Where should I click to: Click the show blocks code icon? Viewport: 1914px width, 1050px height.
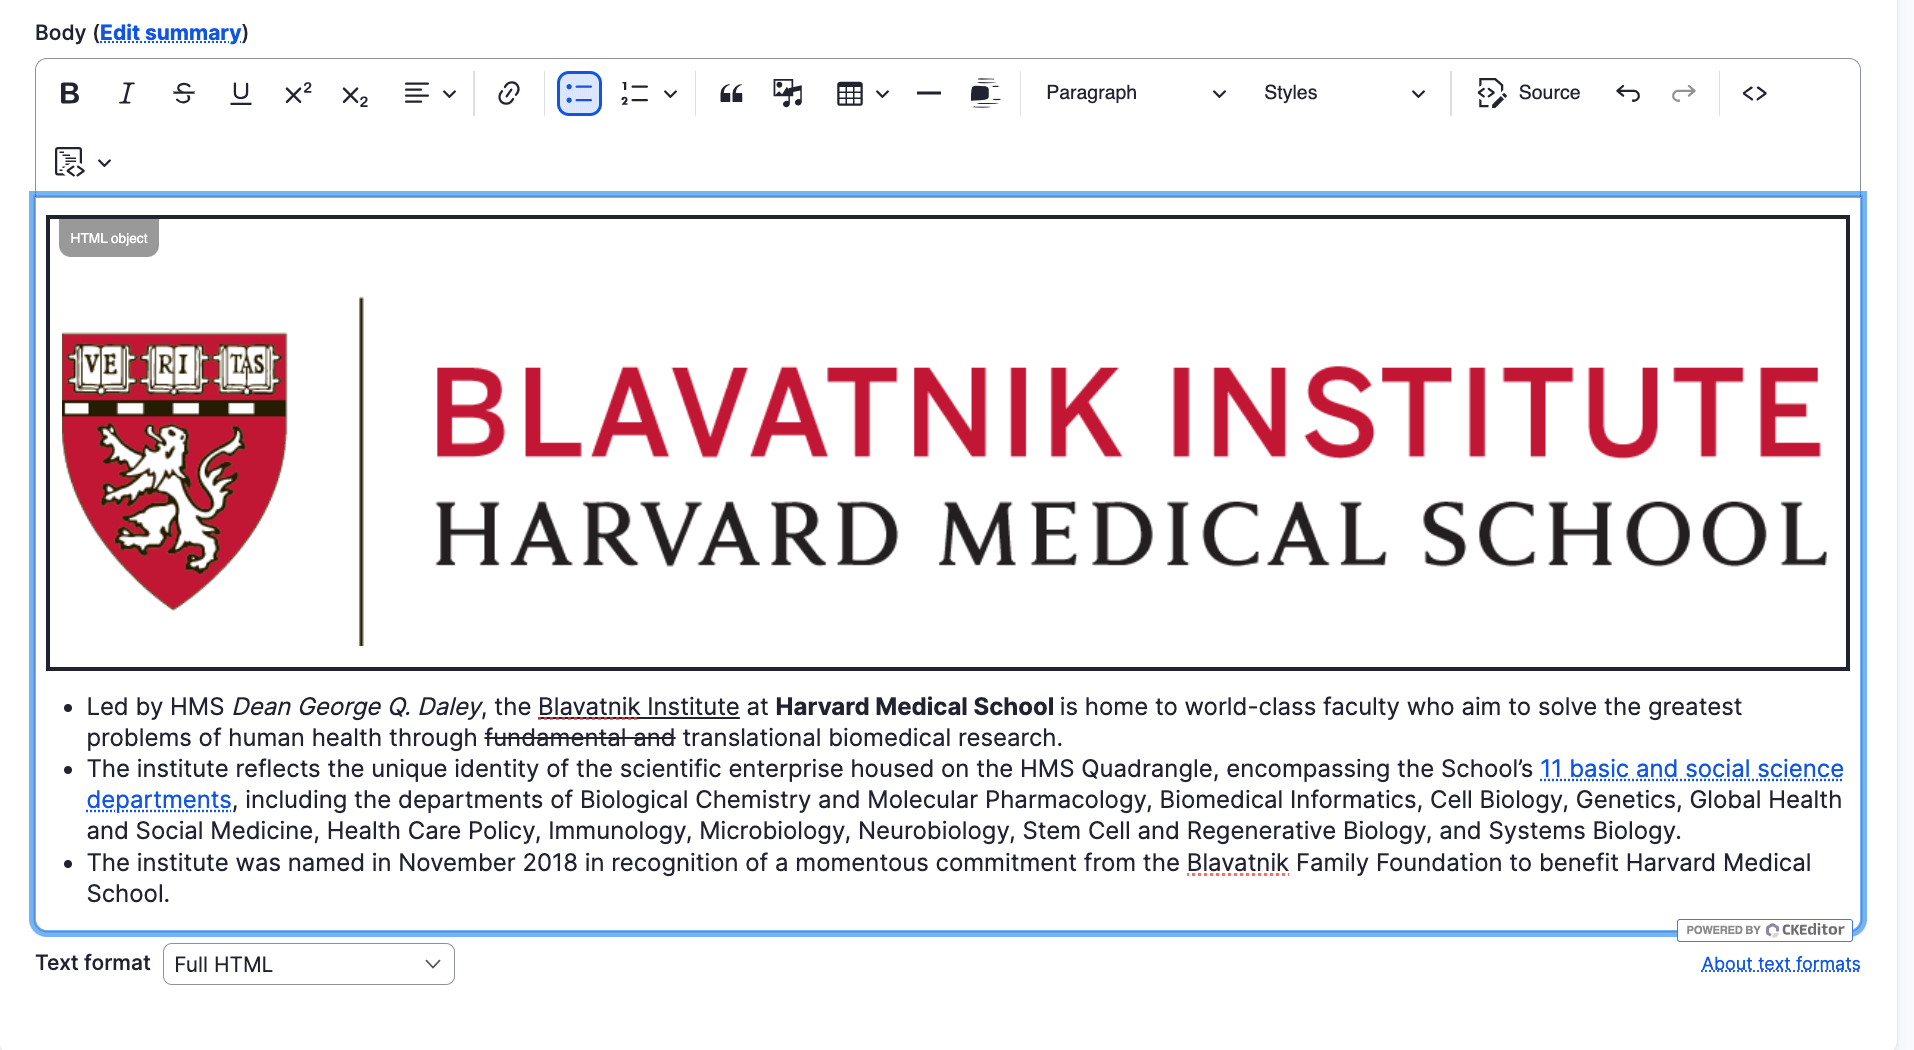click(x=1754, y=93)
